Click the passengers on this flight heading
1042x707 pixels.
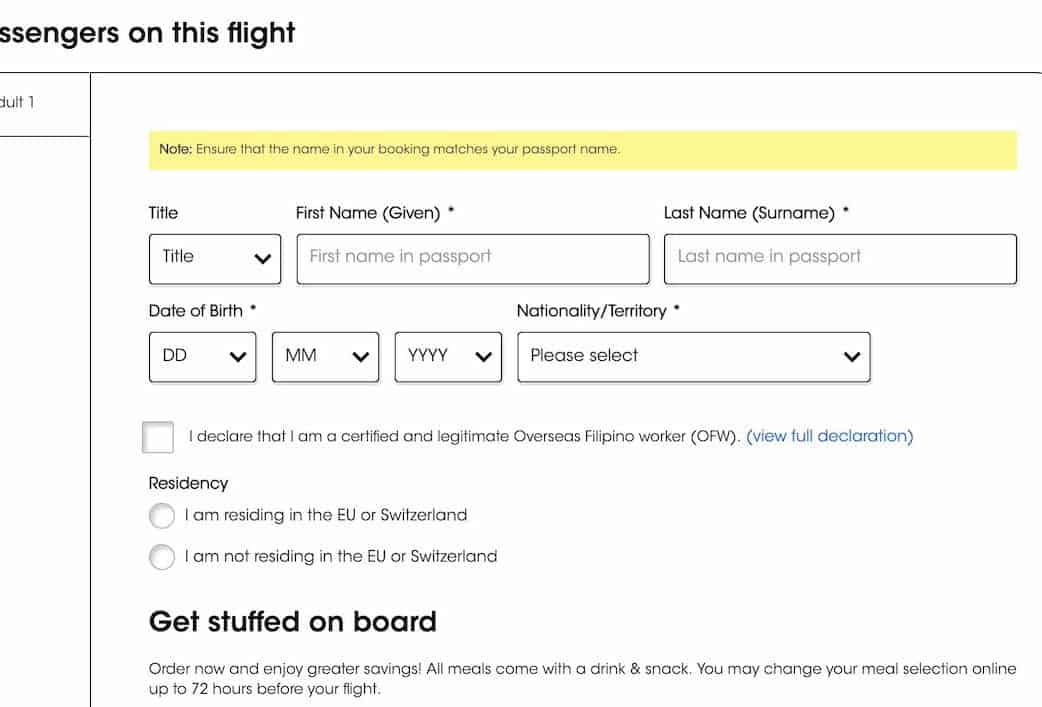point(148,33)
